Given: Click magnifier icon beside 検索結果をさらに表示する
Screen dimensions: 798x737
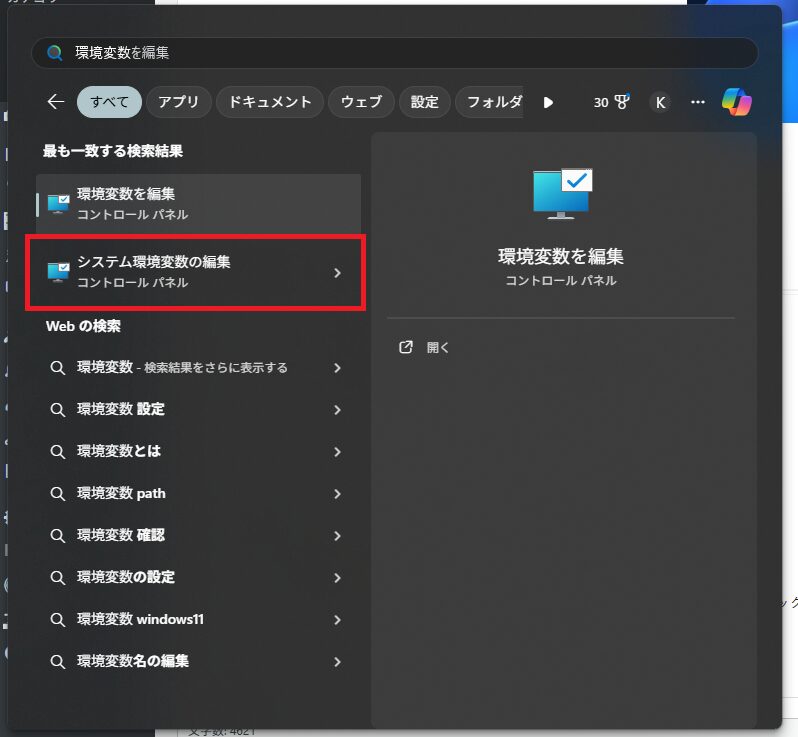Looking at the screenshot, I should point(58,367).
